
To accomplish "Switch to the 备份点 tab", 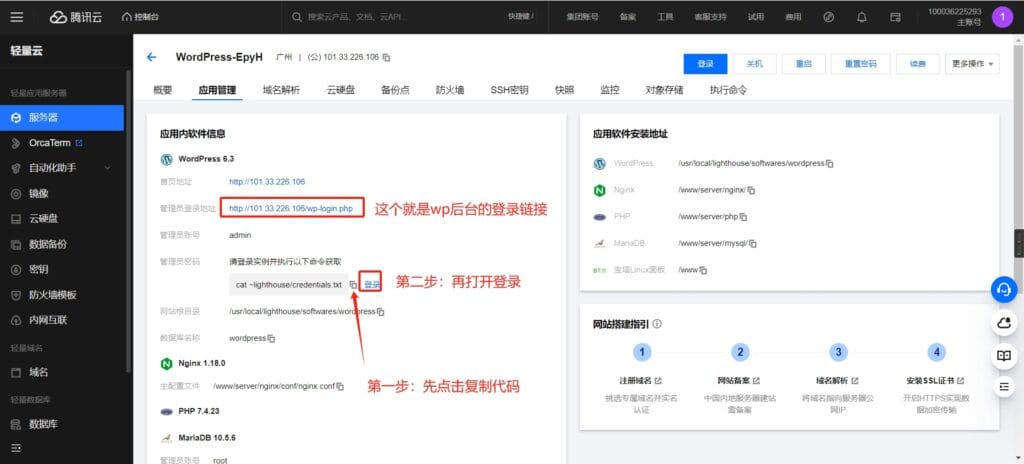I will pos(396,90).
